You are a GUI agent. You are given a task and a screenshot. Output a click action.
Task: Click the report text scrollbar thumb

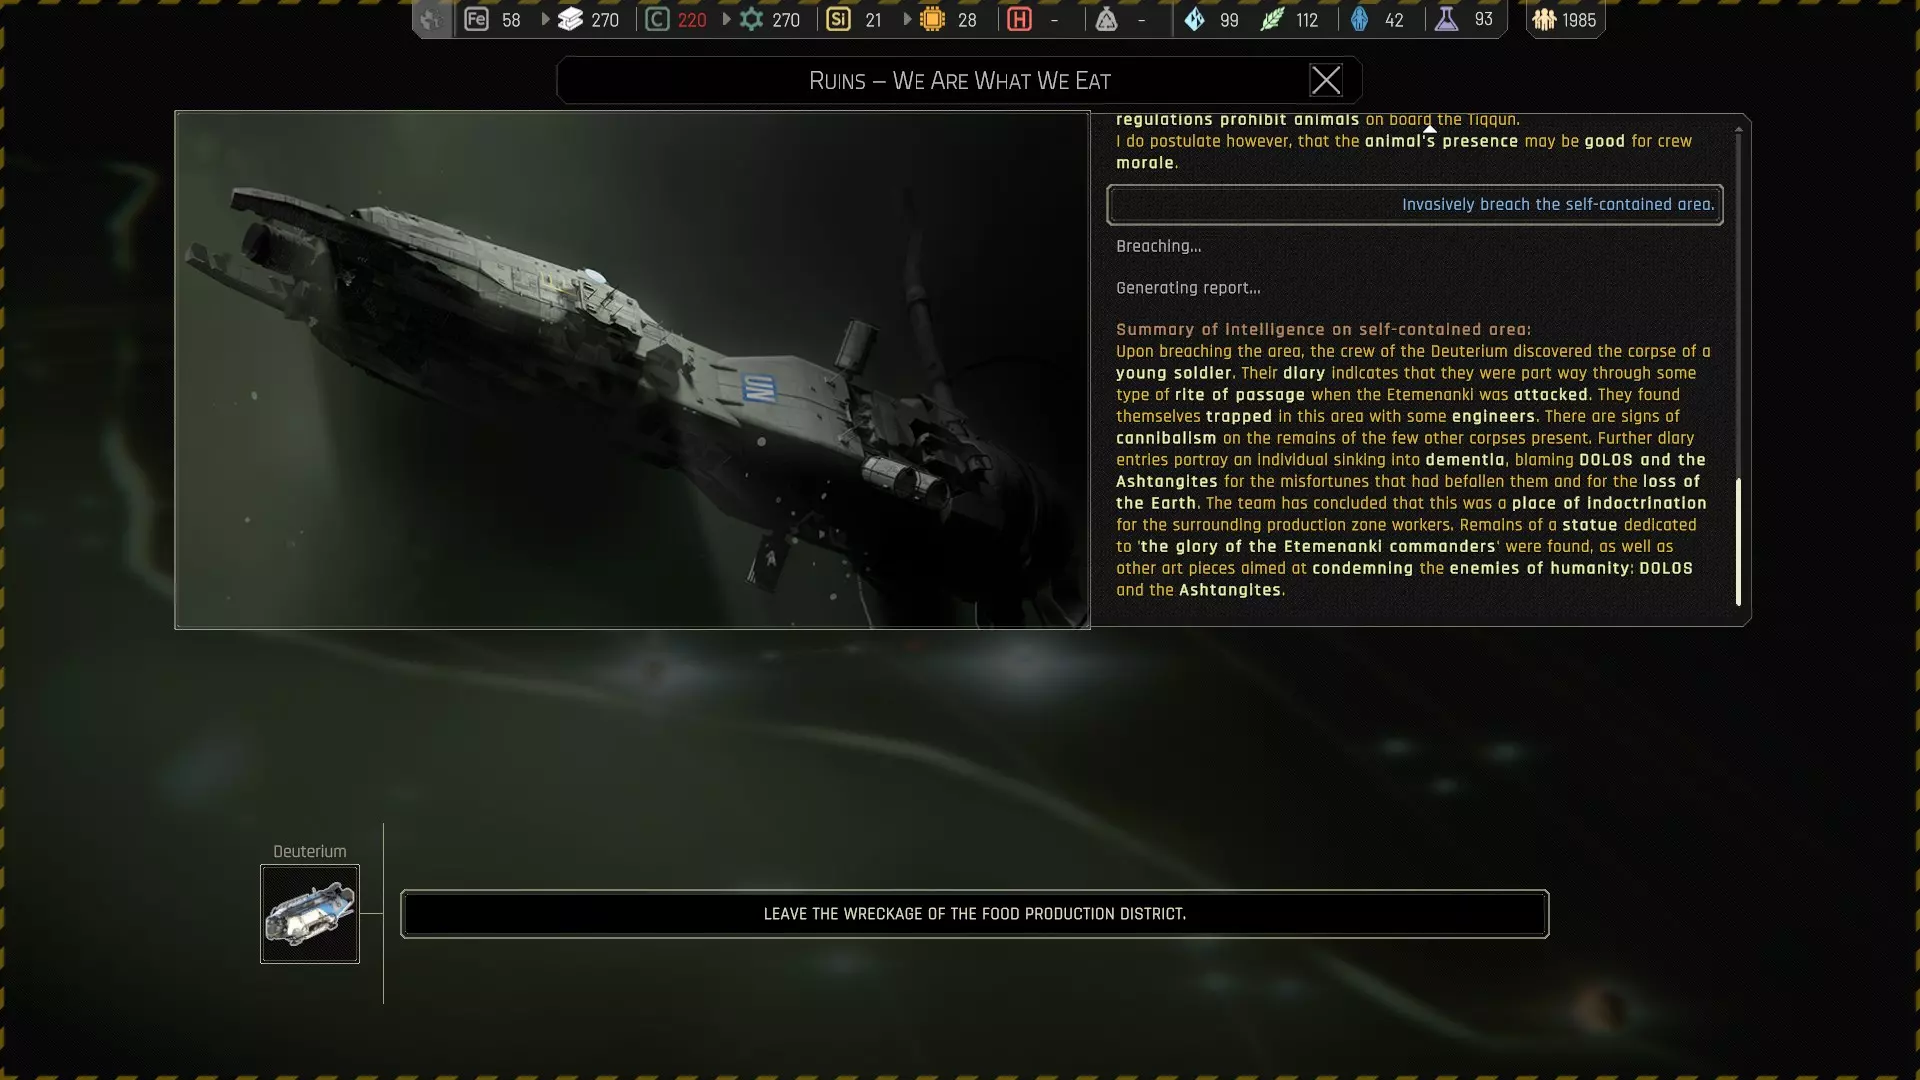click(1738, 541)
